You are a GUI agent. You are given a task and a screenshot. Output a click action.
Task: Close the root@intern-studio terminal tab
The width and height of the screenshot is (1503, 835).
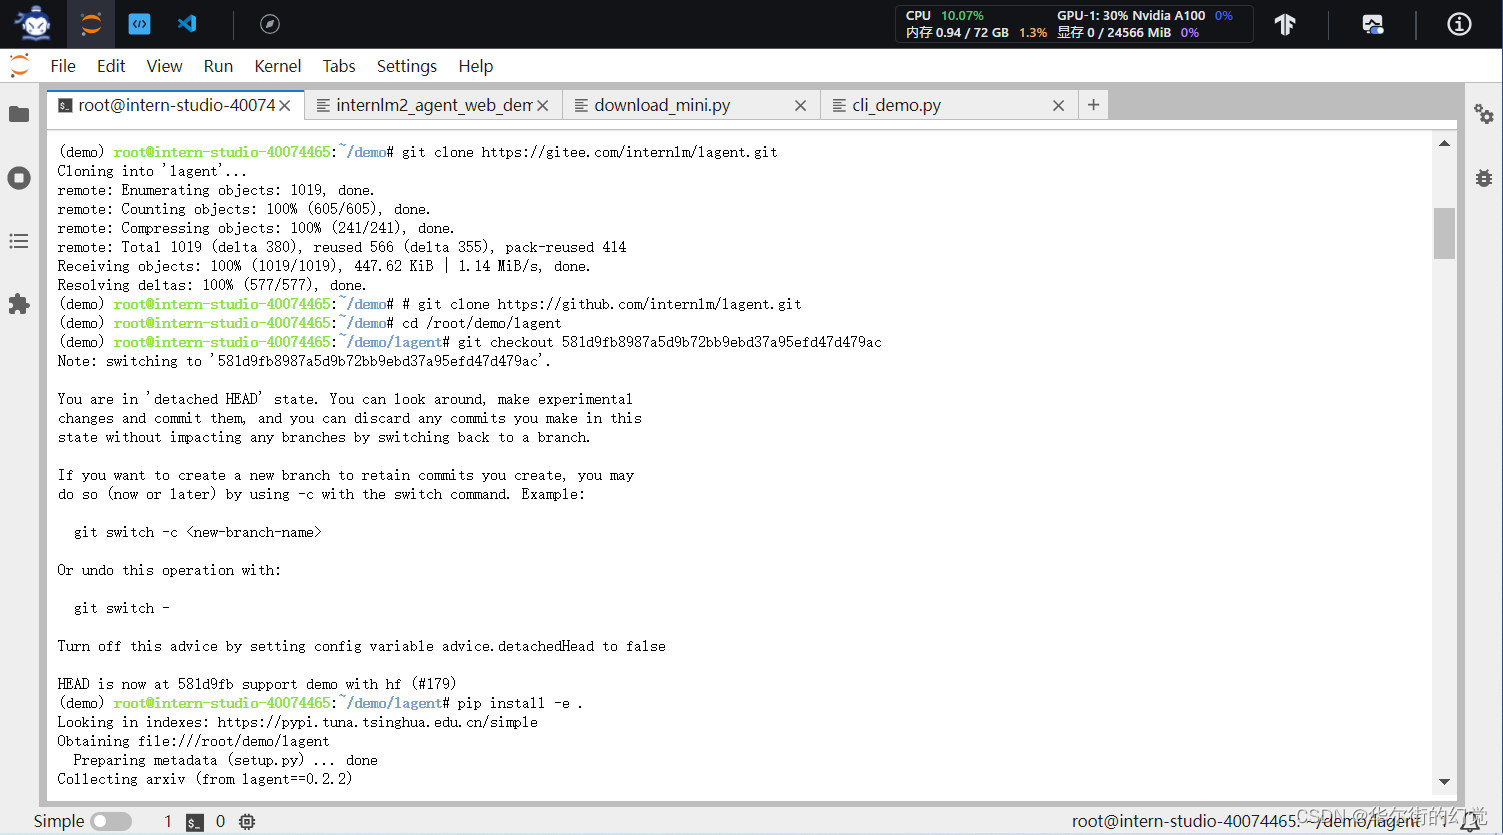click(x=285, y=105)
